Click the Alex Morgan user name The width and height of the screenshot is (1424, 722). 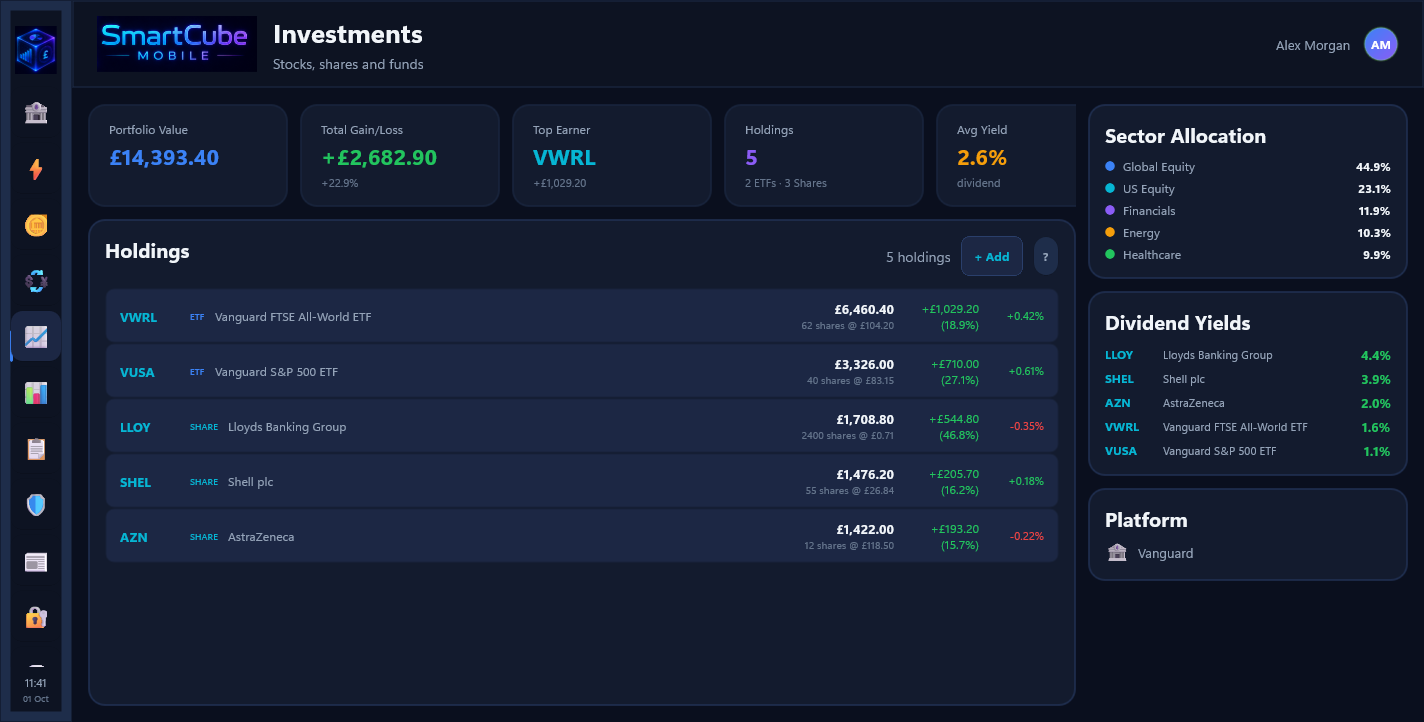tap(1313, 45)
